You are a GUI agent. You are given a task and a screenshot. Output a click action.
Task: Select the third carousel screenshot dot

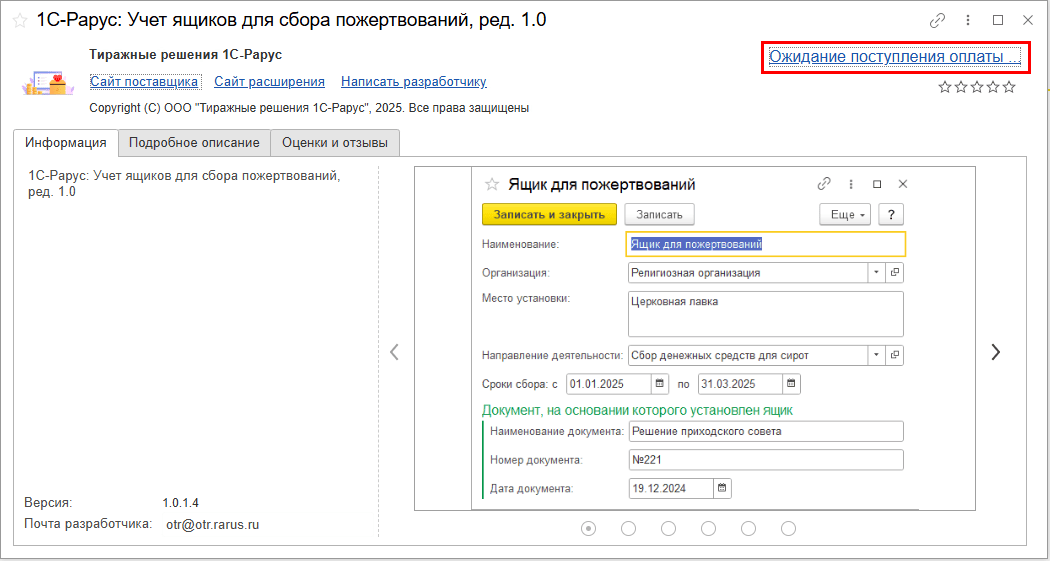[668, 529]
